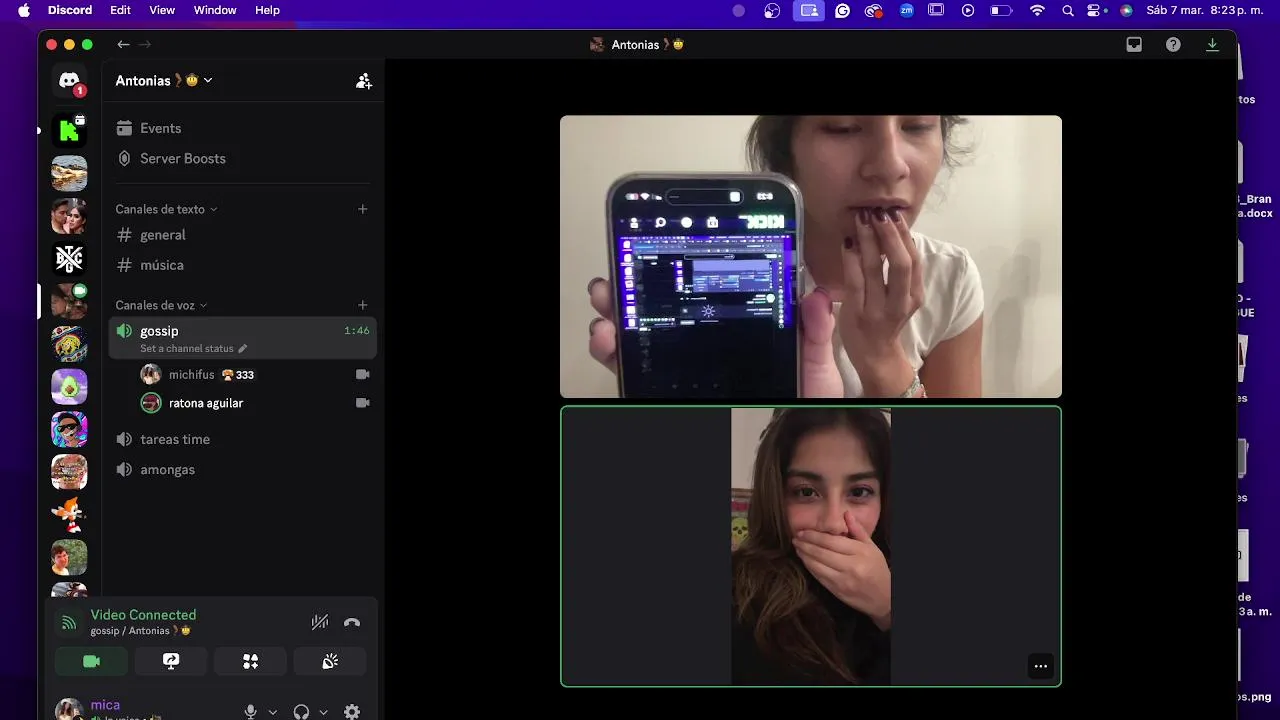Open the battery status icon
The width and height of the screenshot is (1280, 720).
click(x=1001, y=10)
